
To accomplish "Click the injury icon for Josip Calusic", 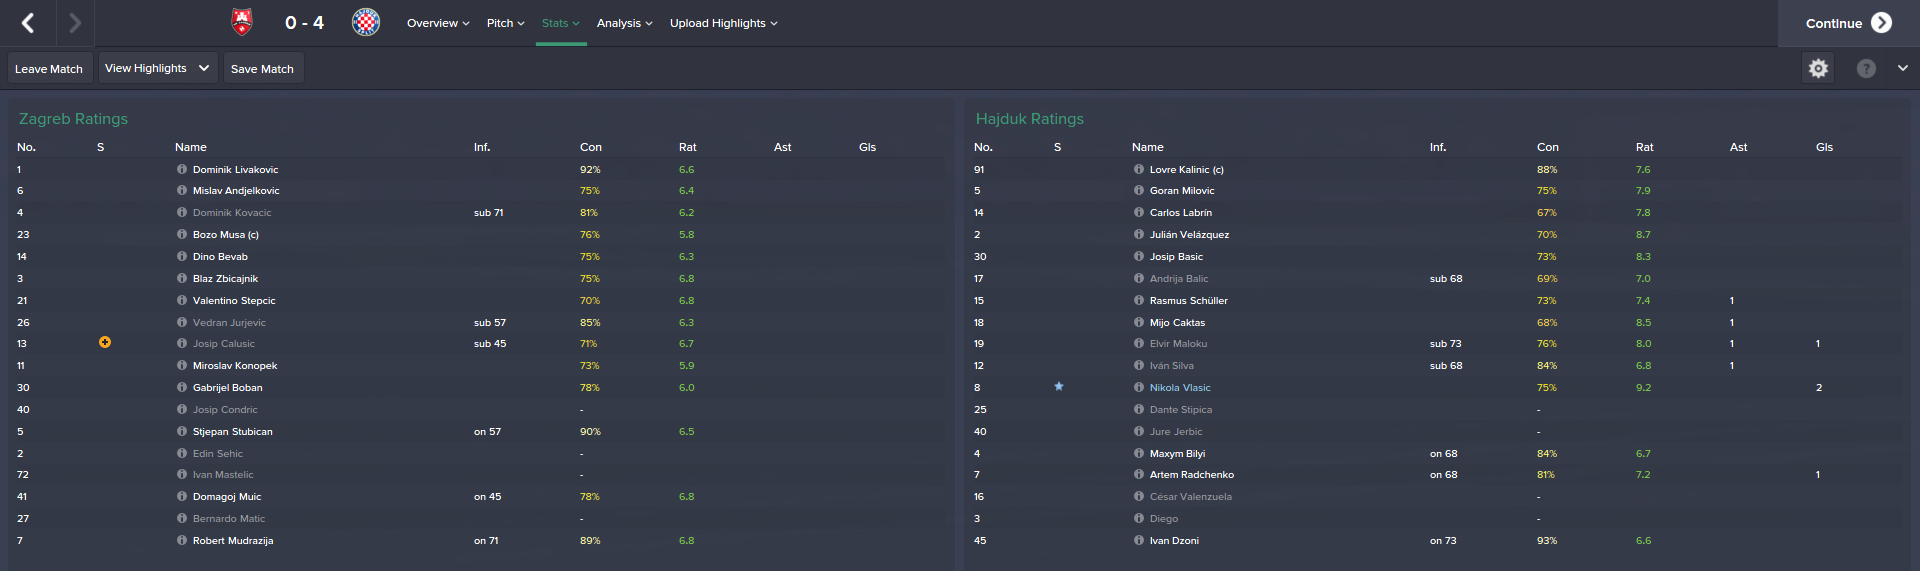I will click(x=105, y=342).
